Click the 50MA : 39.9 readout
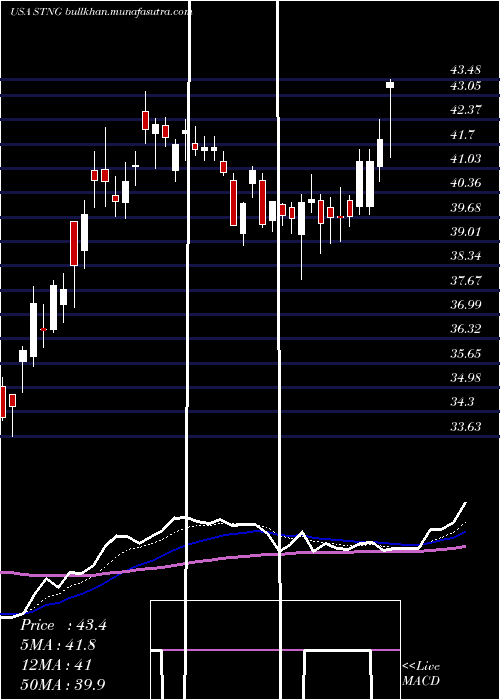 coord(63,684)
